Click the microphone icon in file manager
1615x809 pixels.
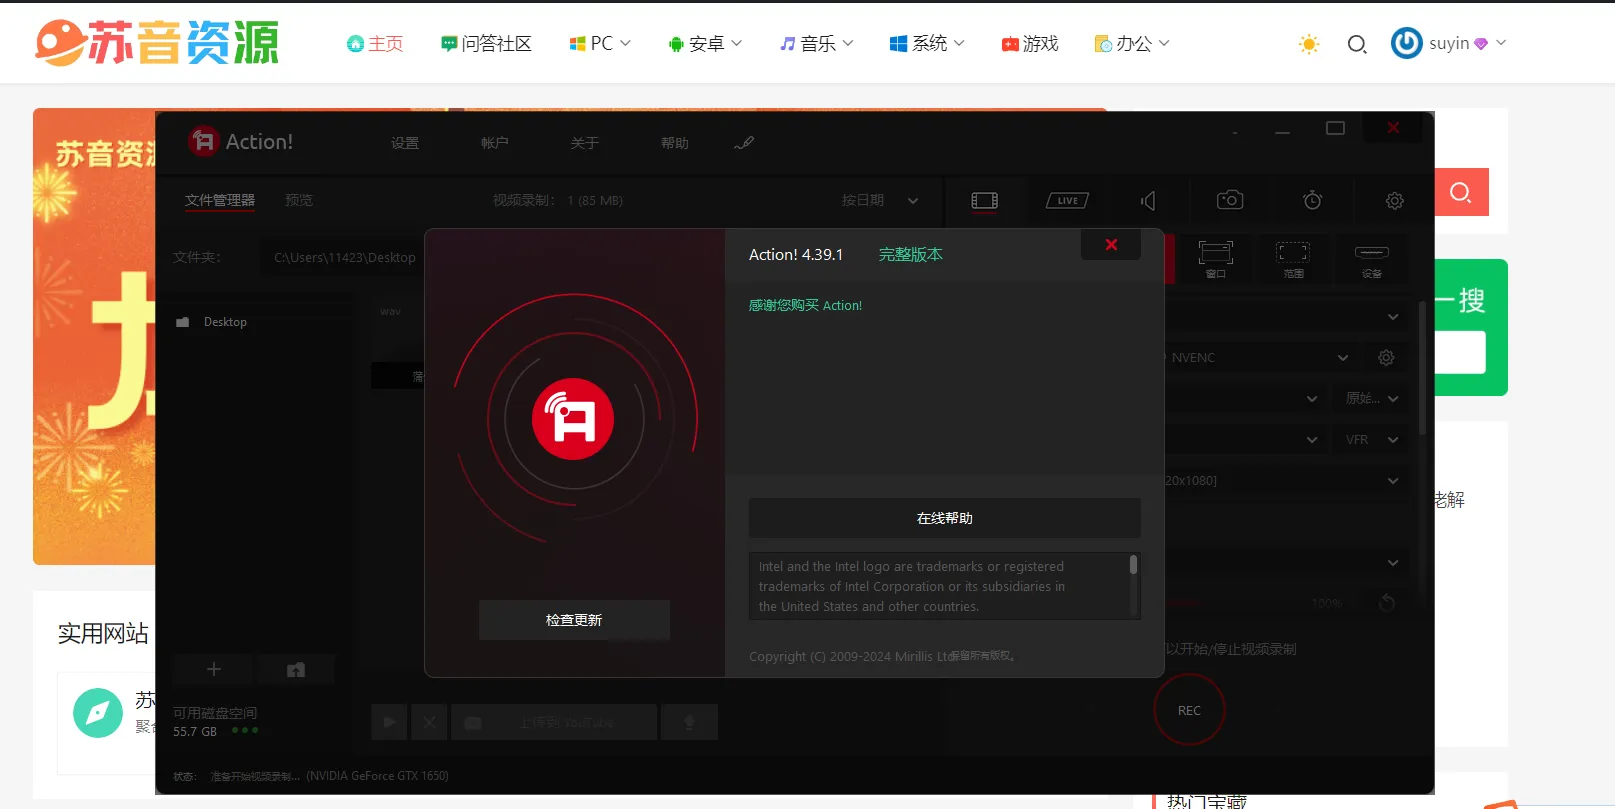pos(689,722)
